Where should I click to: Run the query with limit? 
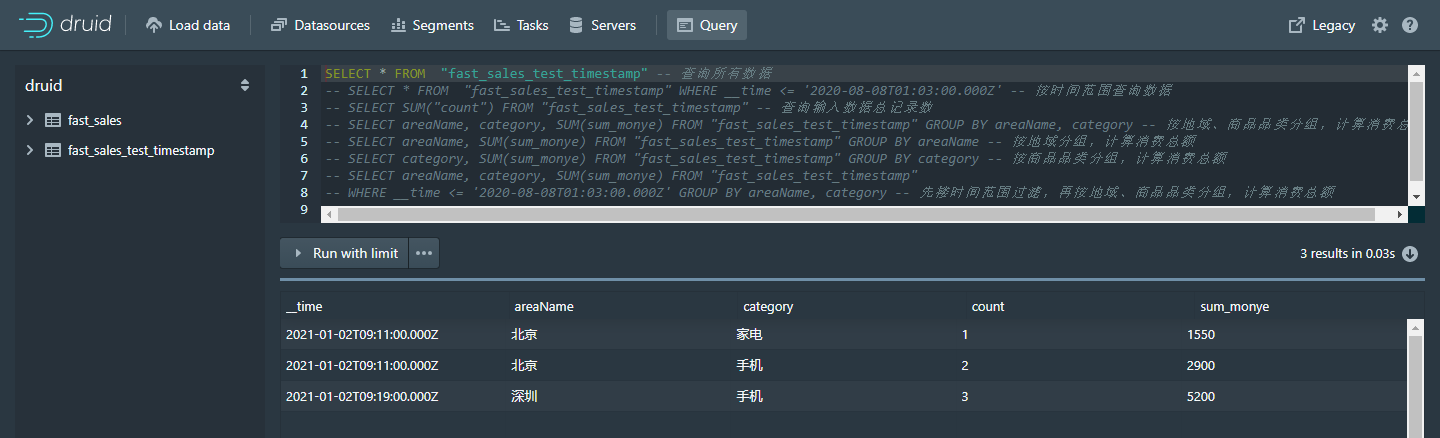point(345,254)
